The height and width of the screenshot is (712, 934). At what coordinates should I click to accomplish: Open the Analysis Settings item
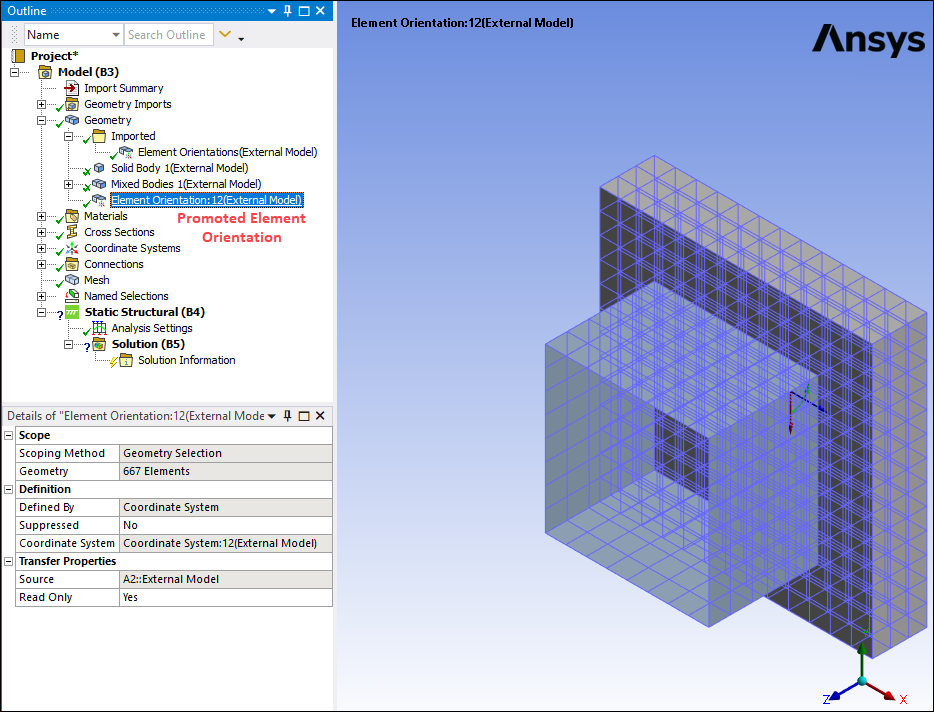[153, 328]
